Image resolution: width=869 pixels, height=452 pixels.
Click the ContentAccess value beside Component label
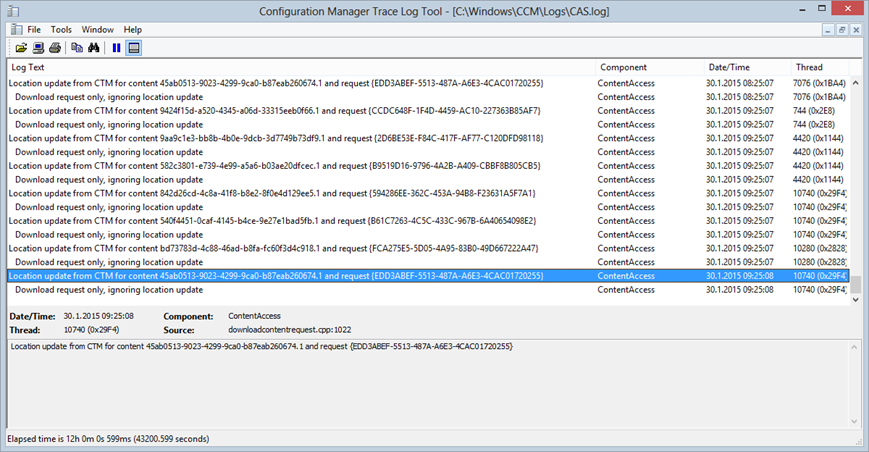(x=254, y=316)
